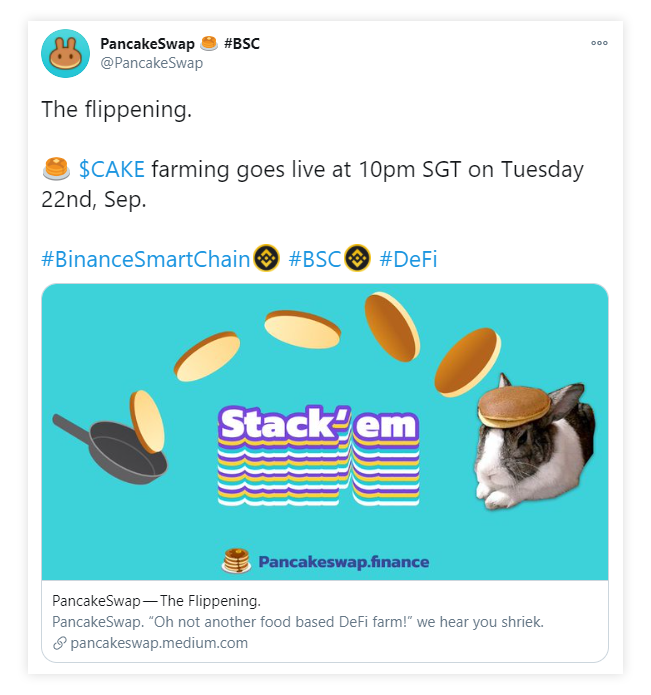Click the #BSC text in profile name
The width and height of the screenshot is (651, 695).
click(242, 43)
